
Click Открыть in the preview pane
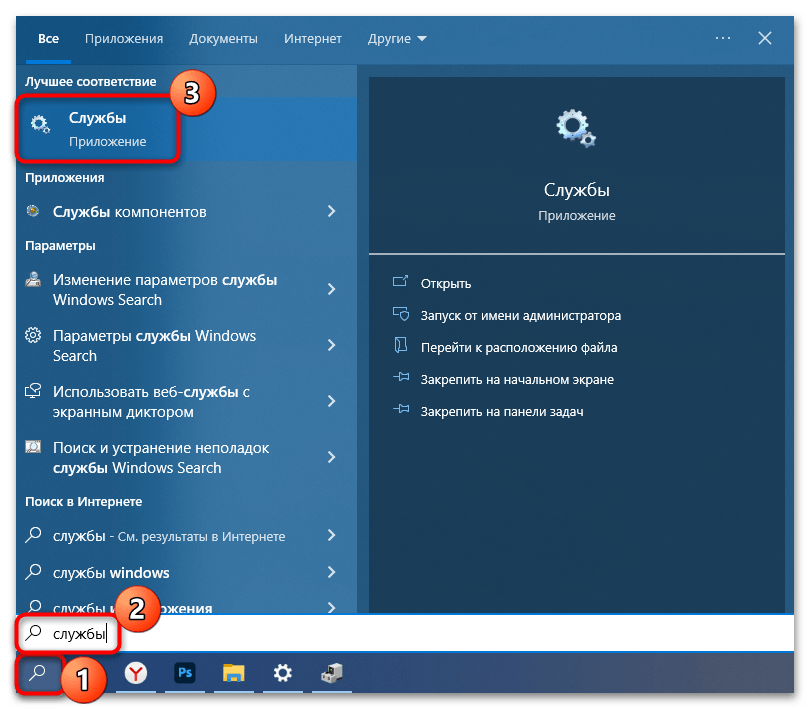(x=445, y=283)
